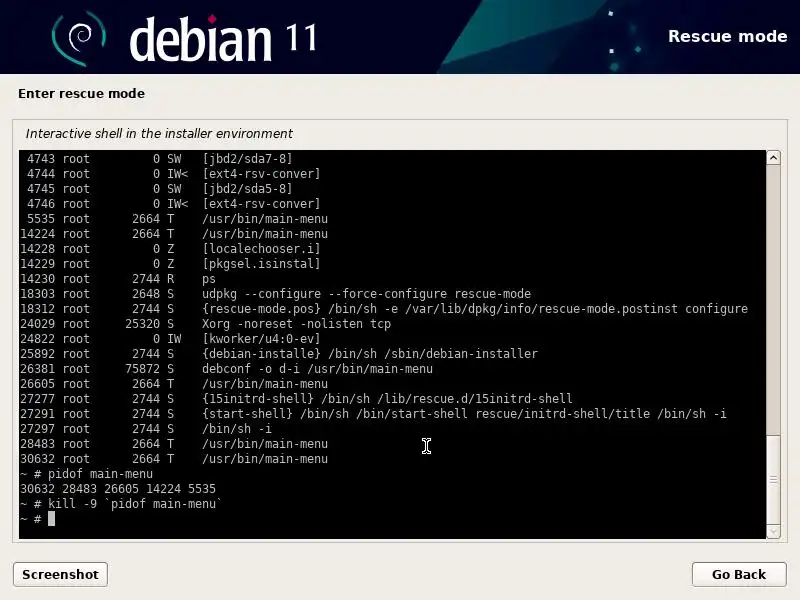This screenshot has width=800, height=600.
Task: Click the rescue-mode.postinst configure process row
Action: (384, 309)
